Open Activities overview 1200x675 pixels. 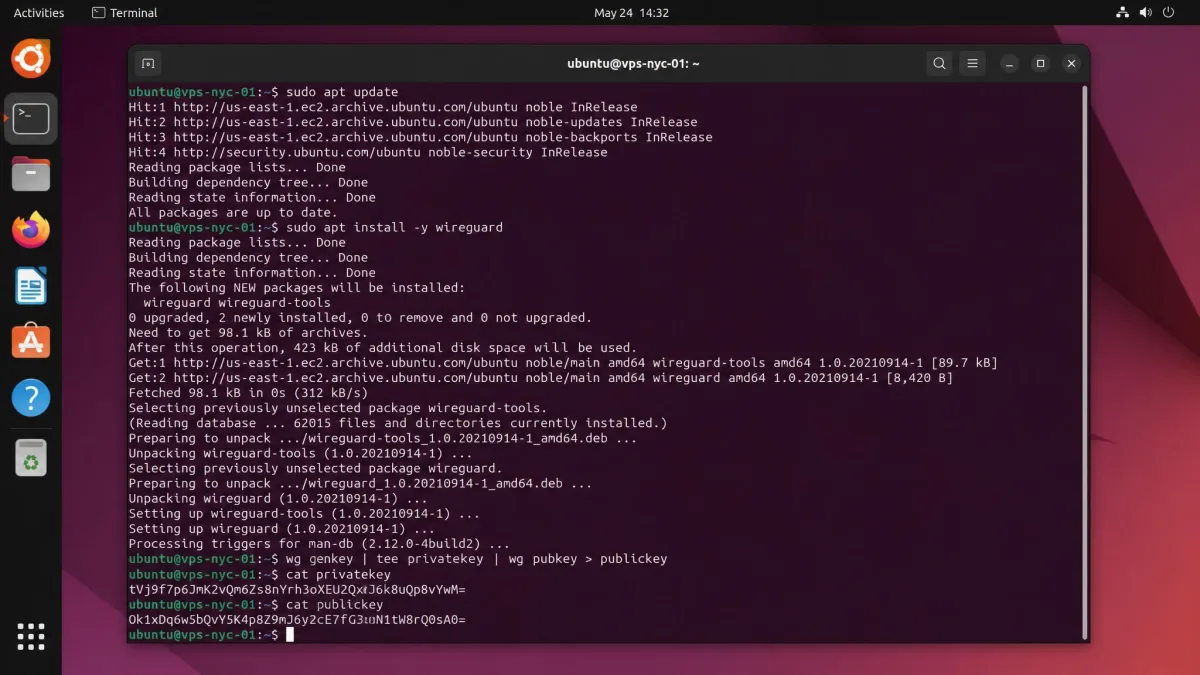point(39,13)
